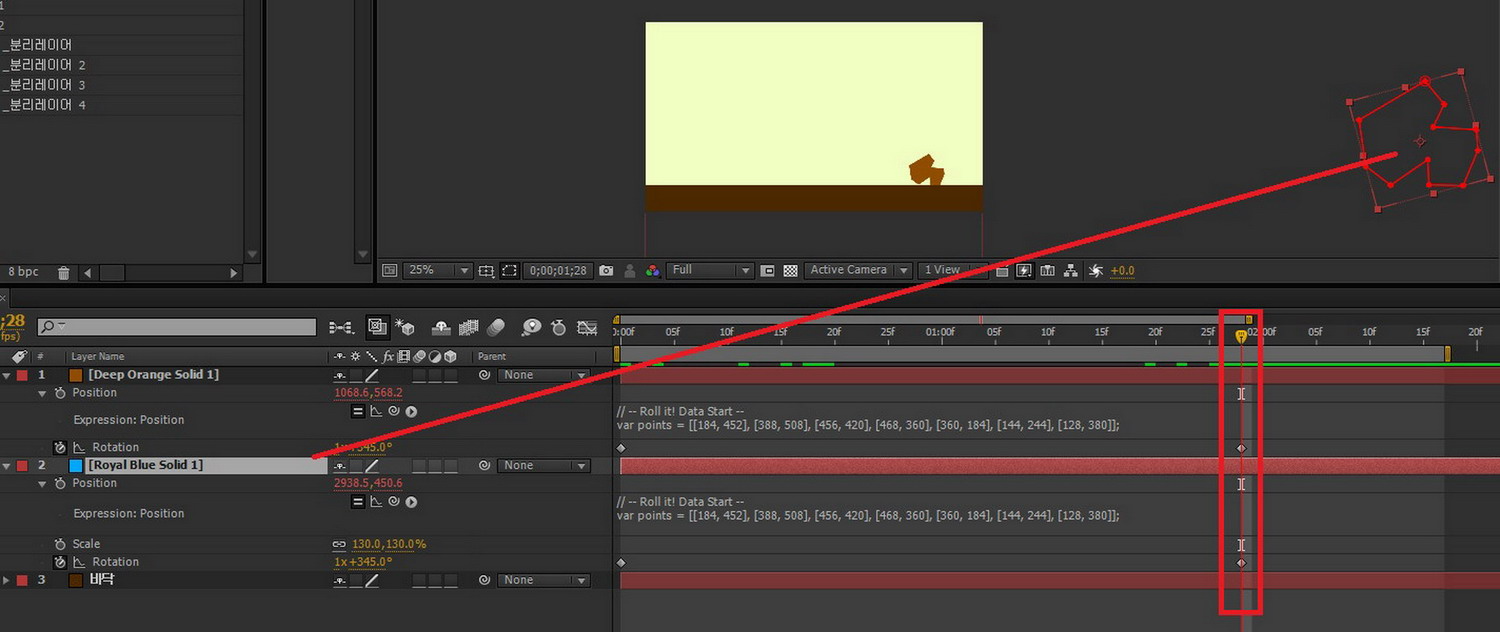Click Royal Blue Position value 2938.5,450.6
Image resolution: width=1500 pixels, height=632 pixels.
tap(368, 483)
